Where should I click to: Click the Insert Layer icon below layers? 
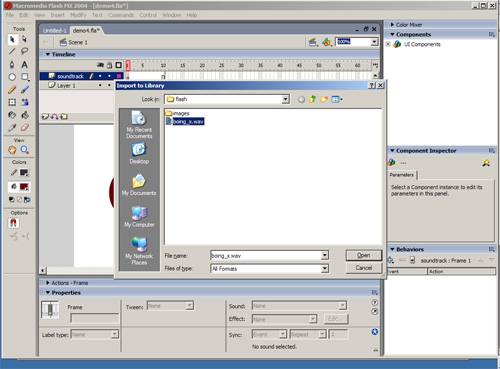(x=45, y=117)
